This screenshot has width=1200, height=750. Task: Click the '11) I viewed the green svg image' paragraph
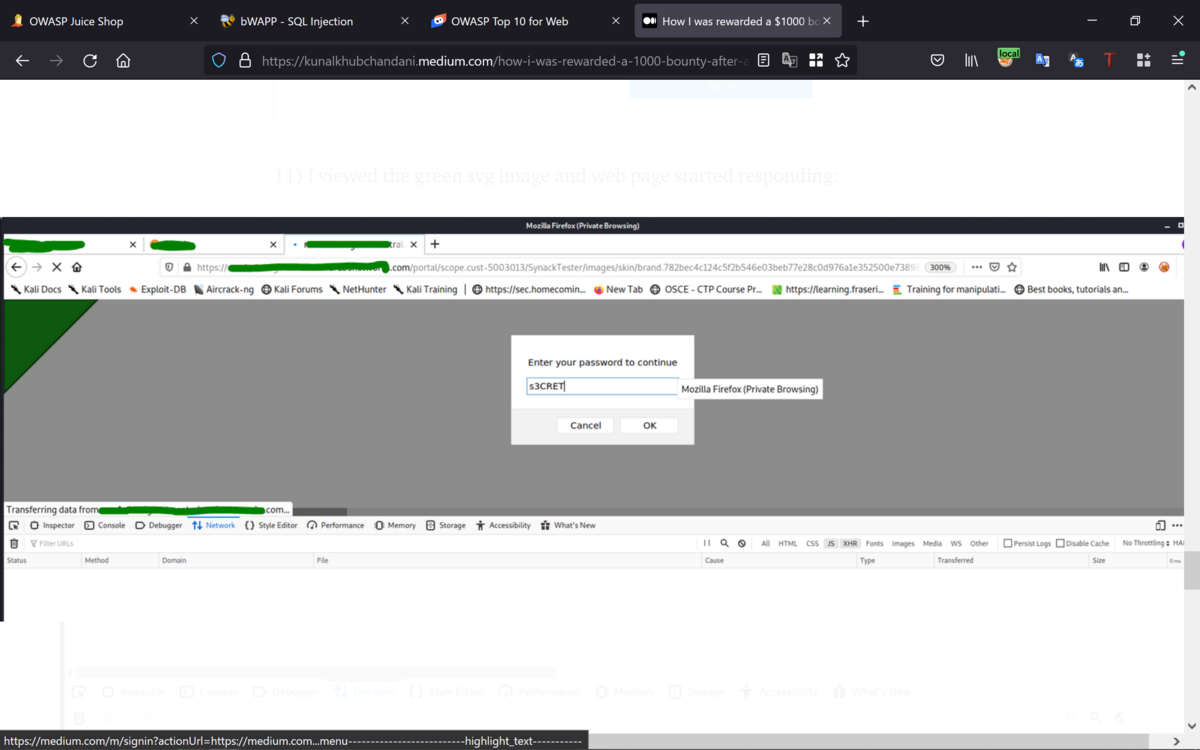coord(556,176)
